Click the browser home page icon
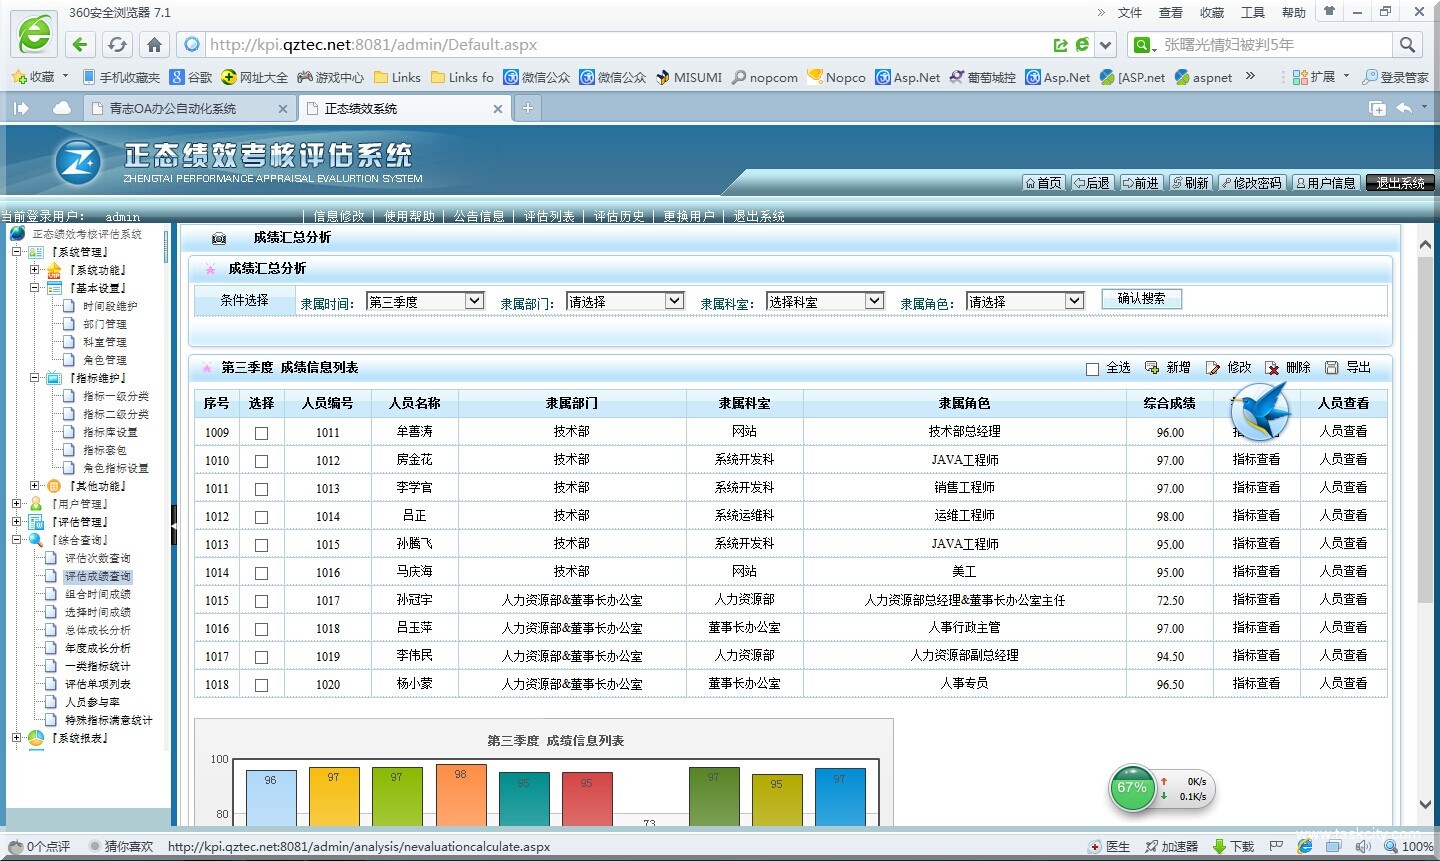This screenshot has width=1440, height=861. point(154,44)
